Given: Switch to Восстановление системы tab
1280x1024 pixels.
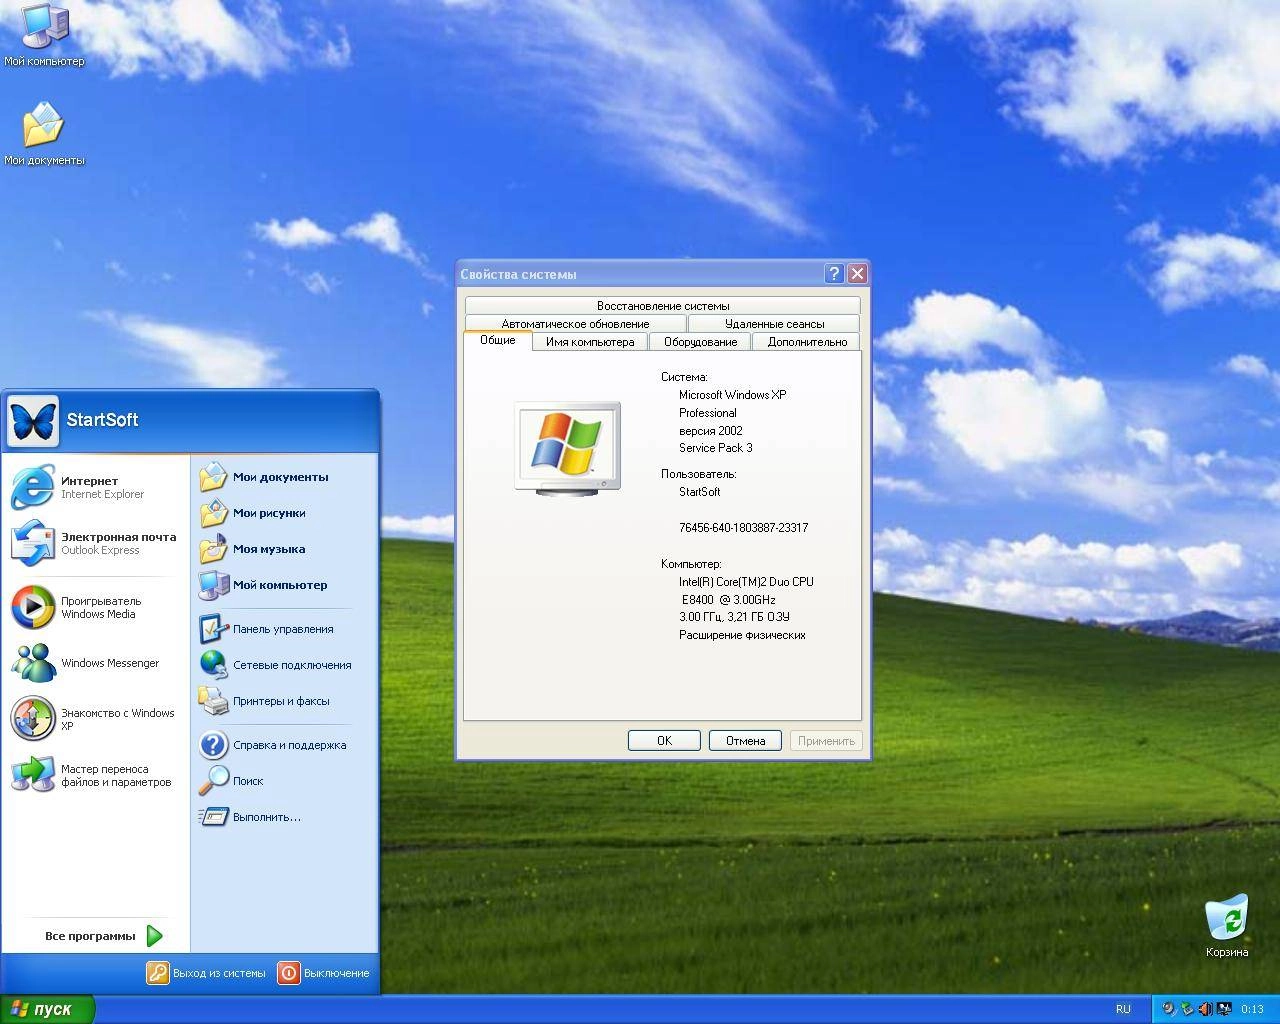Looking at the screenshot, I should pyautogui.click(x=663, y=306).
